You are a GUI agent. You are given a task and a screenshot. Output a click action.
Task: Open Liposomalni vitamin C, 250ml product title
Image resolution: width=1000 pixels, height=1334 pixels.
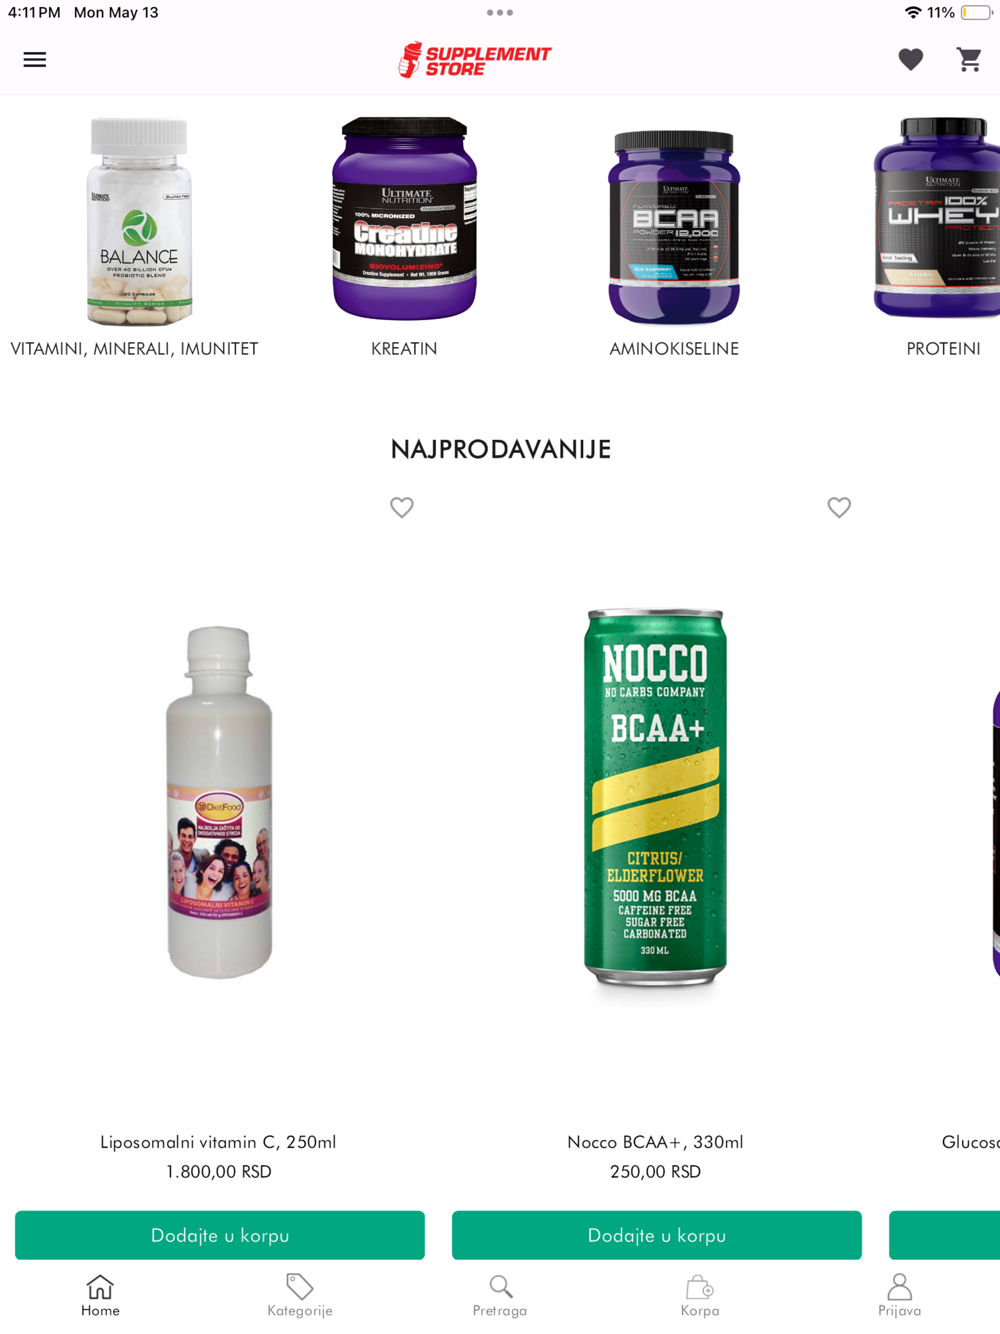click(218, 1142)
